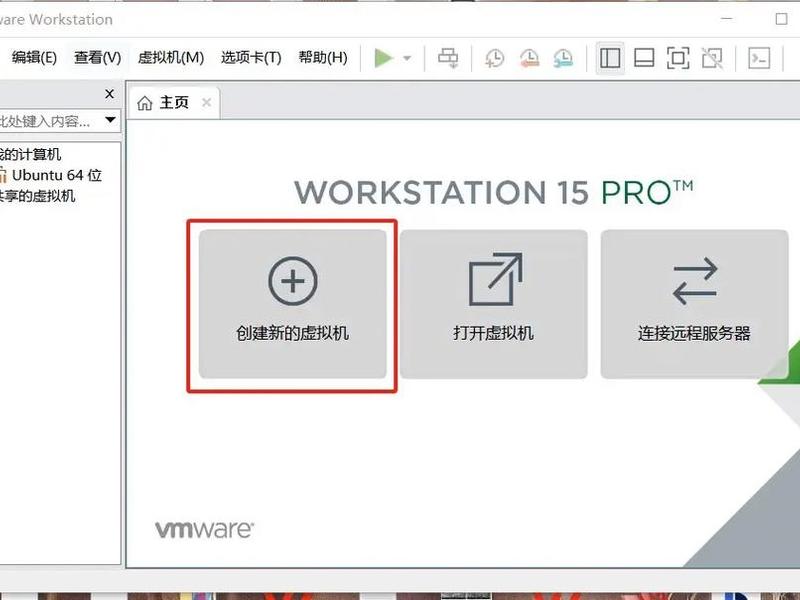Open the 查看(V) menu
The width and height of the screenshot is (800, 600).
pos(97,57)
